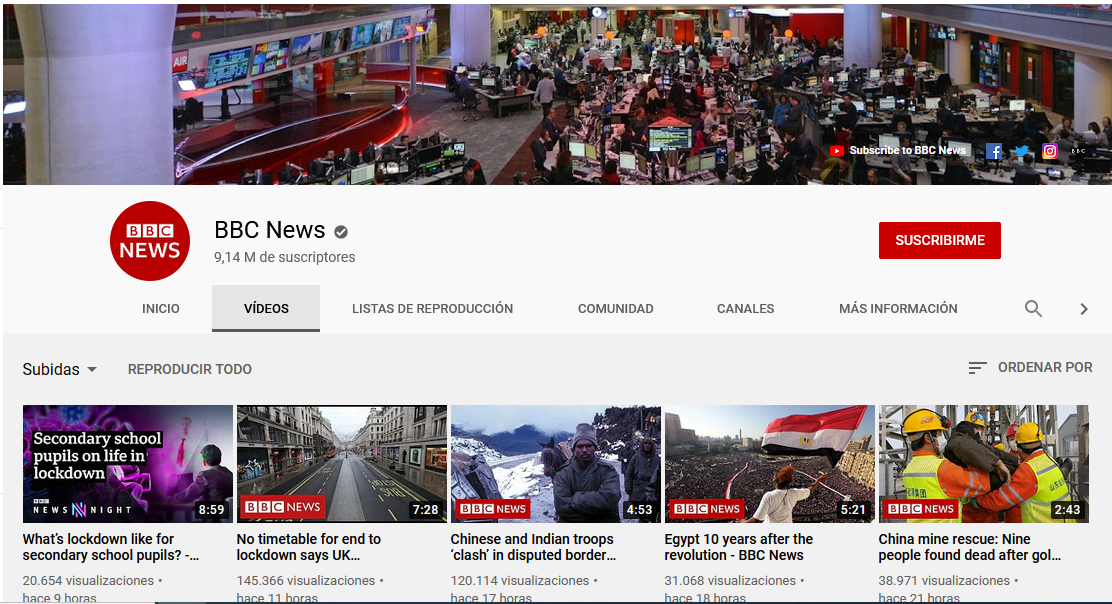Open the ORDENAR POR sort menu
Image resolution: width=1112 pixels, height=604 pixels.
pyautogui.click(x=1030, y=368)
